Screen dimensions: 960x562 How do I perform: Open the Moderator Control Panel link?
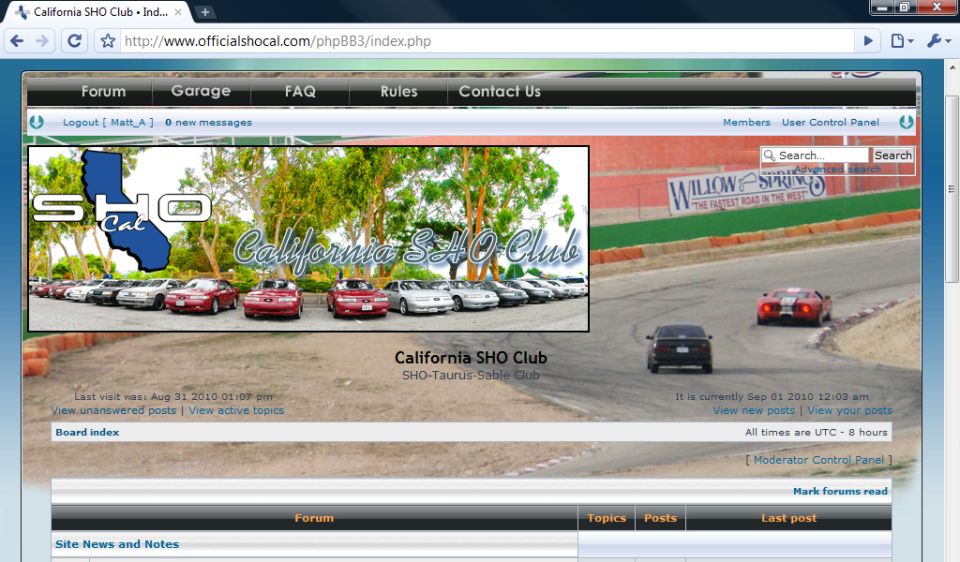tap(819, 460)
